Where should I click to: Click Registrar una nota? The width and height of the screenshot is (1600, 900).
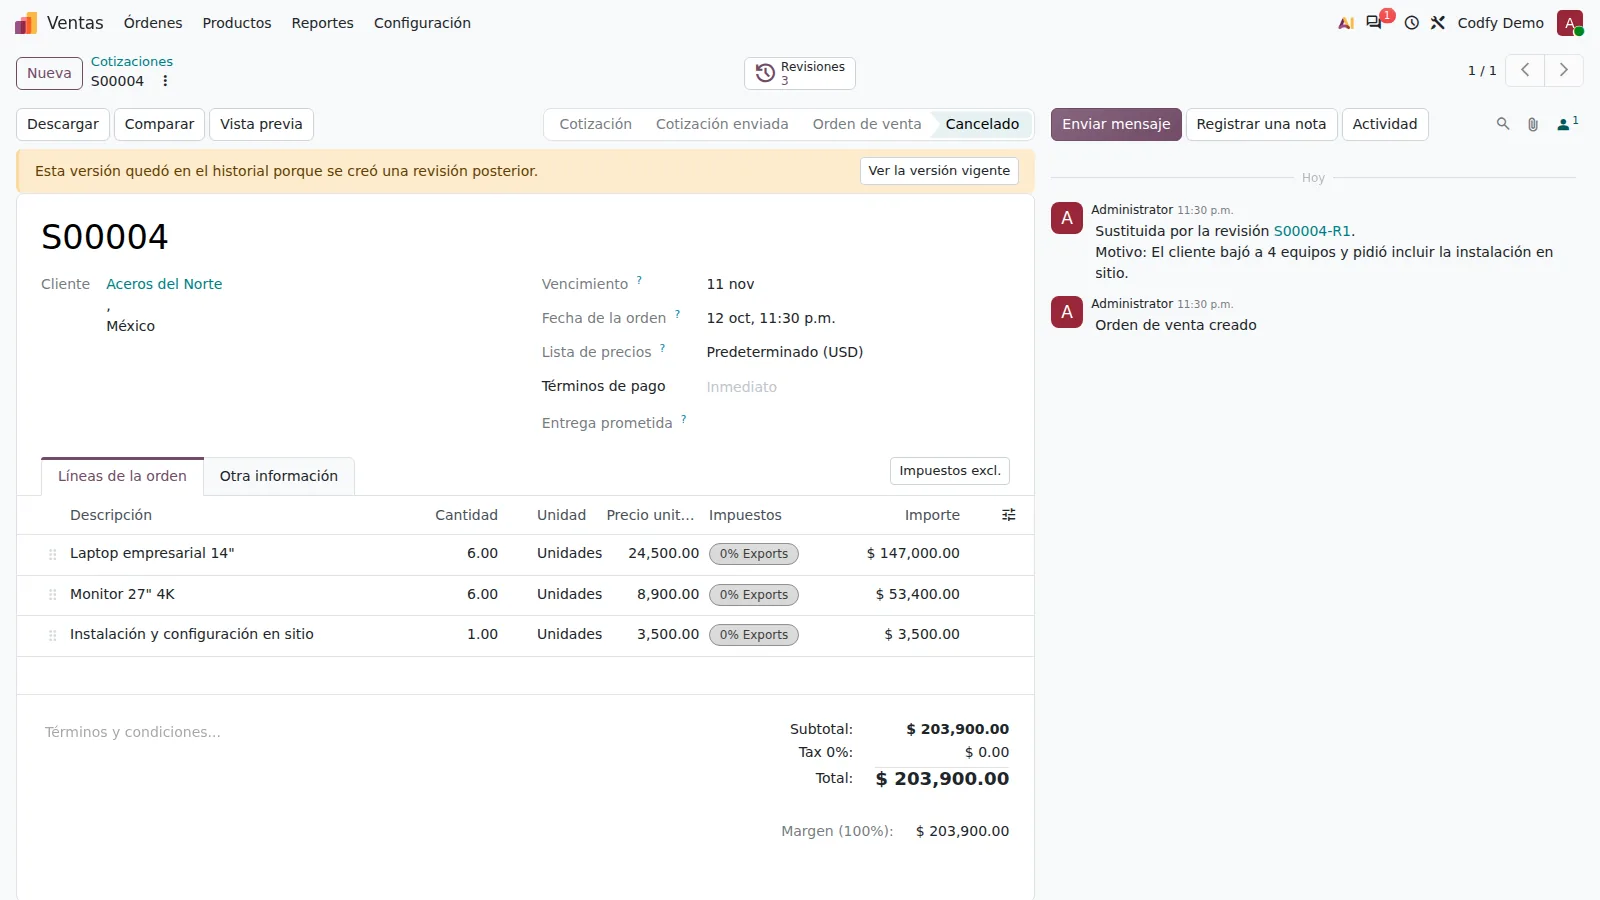point(1261,124)
